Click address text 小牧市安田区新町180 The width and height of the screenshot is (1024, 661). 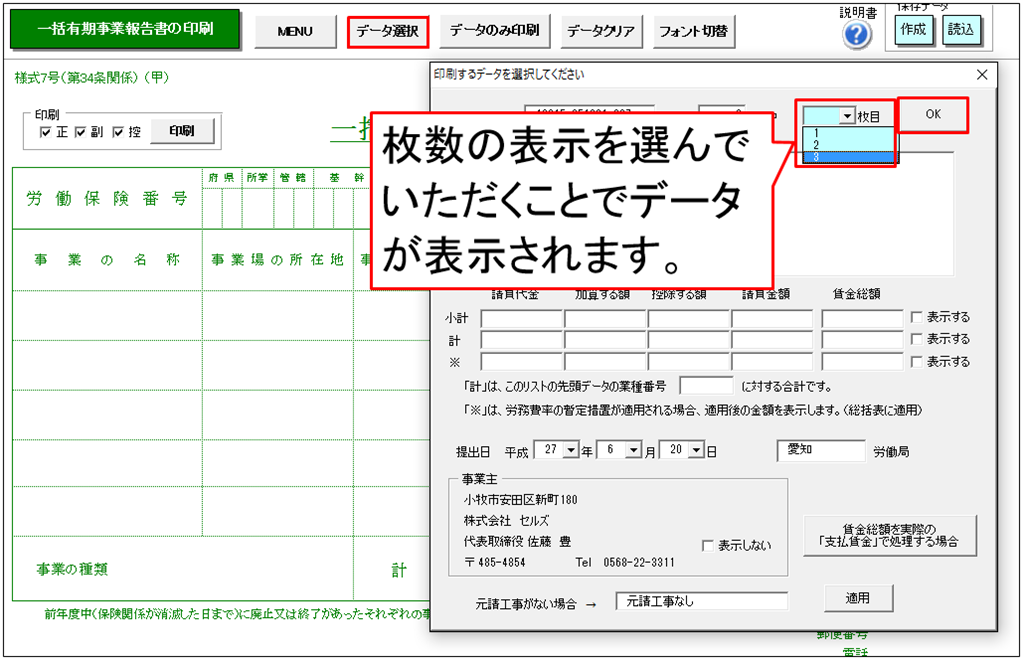click(x=520, y=500)
